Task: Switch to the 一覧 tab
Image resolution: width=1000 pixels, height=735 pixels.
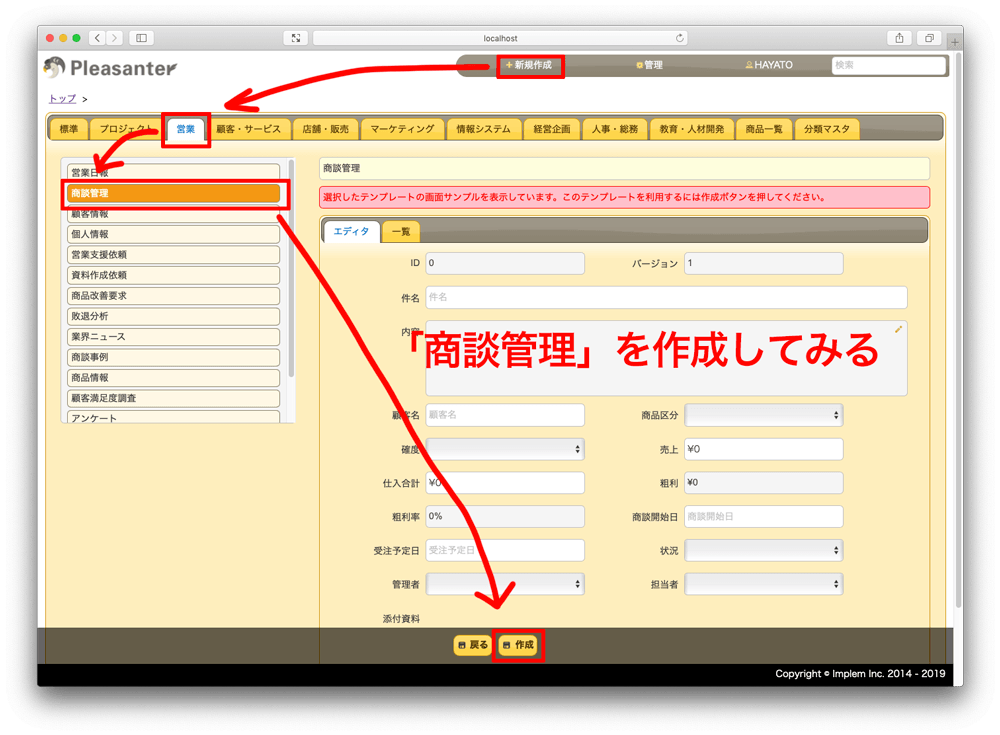Action: point(401,232)
